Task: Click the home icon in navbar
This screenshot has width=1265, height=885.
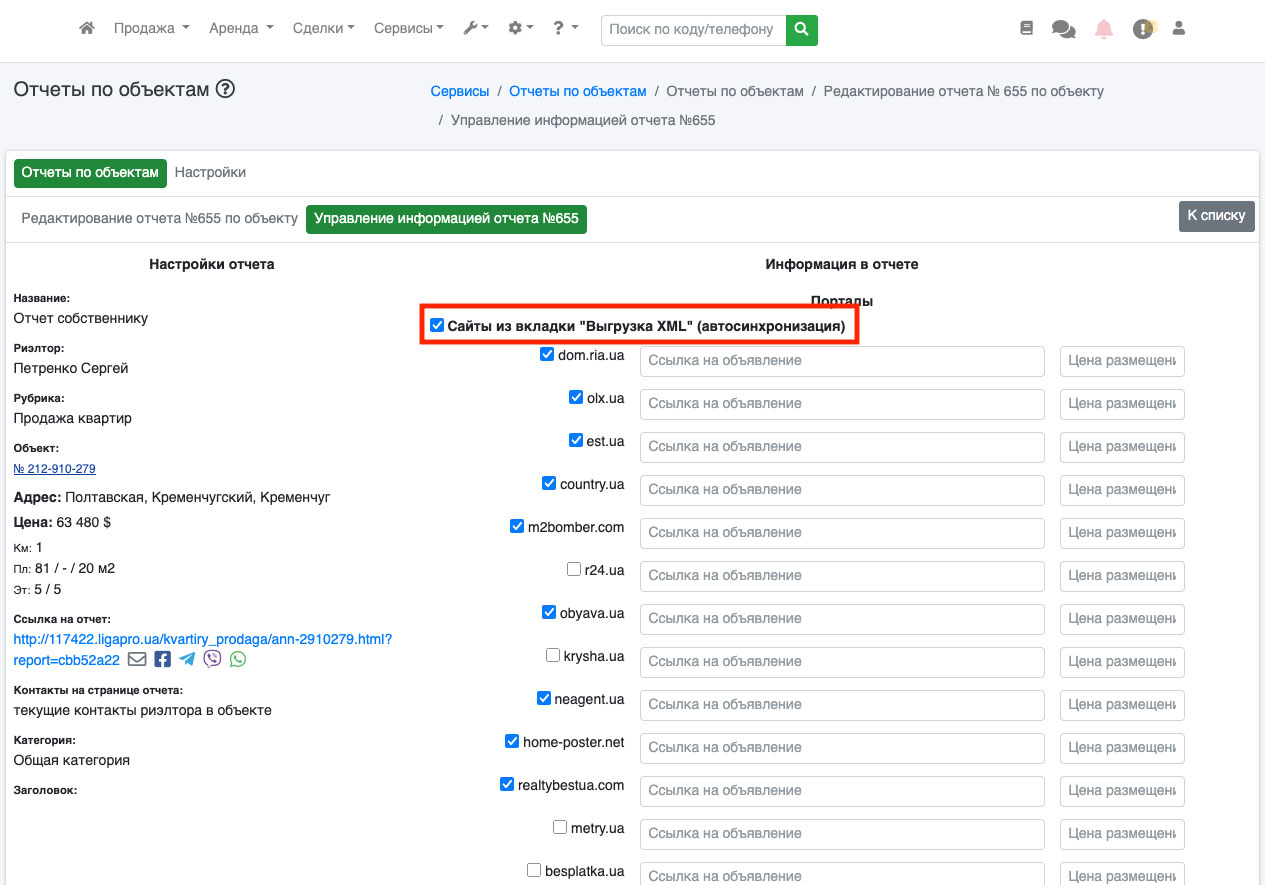Action: tap(87, 29)
